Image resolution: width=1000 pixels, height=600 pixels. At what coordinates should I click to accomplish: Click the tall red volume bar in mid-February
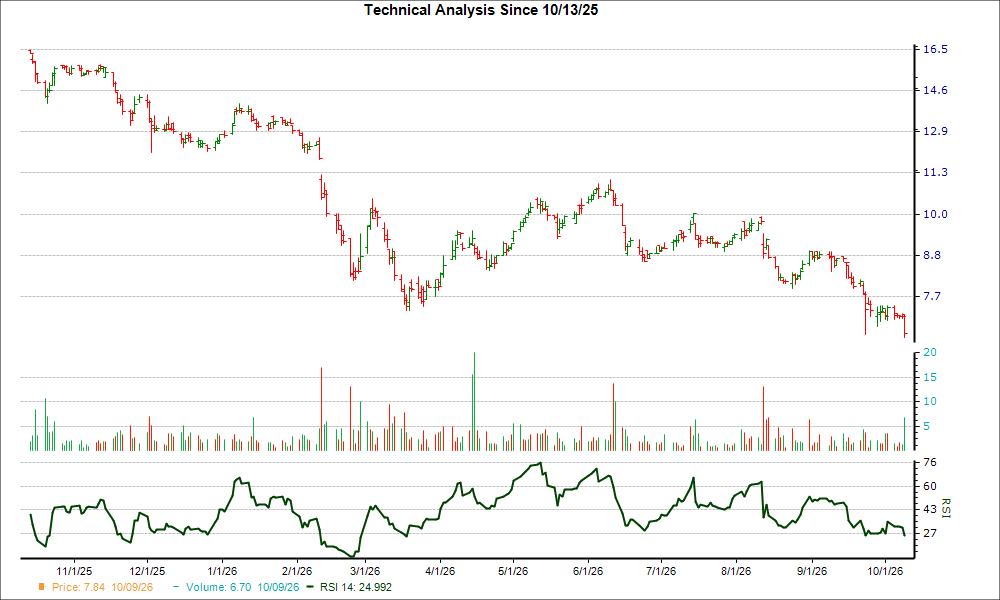coord(321,409)
